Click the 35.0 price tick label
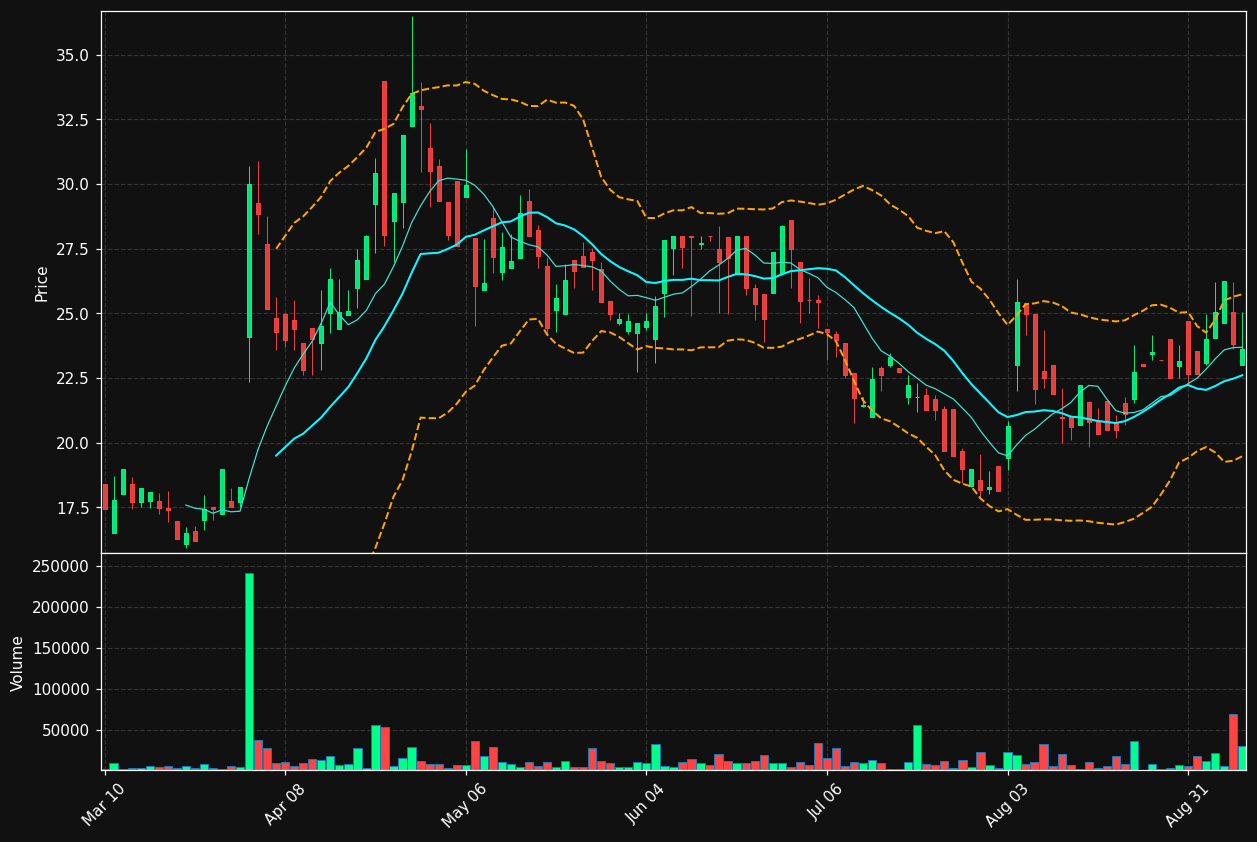Image resolution: width=1257 pixels, height=842 pixels. (x=71, y=56)
